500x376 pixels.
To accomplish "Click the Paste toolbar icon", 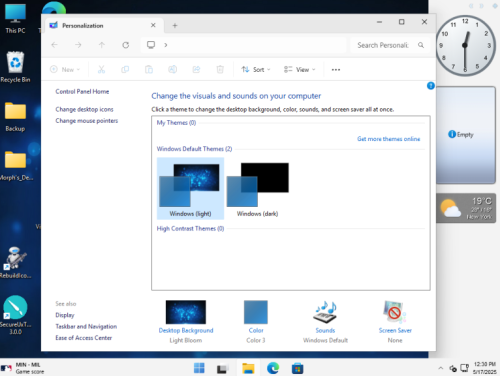I will 149,69.
